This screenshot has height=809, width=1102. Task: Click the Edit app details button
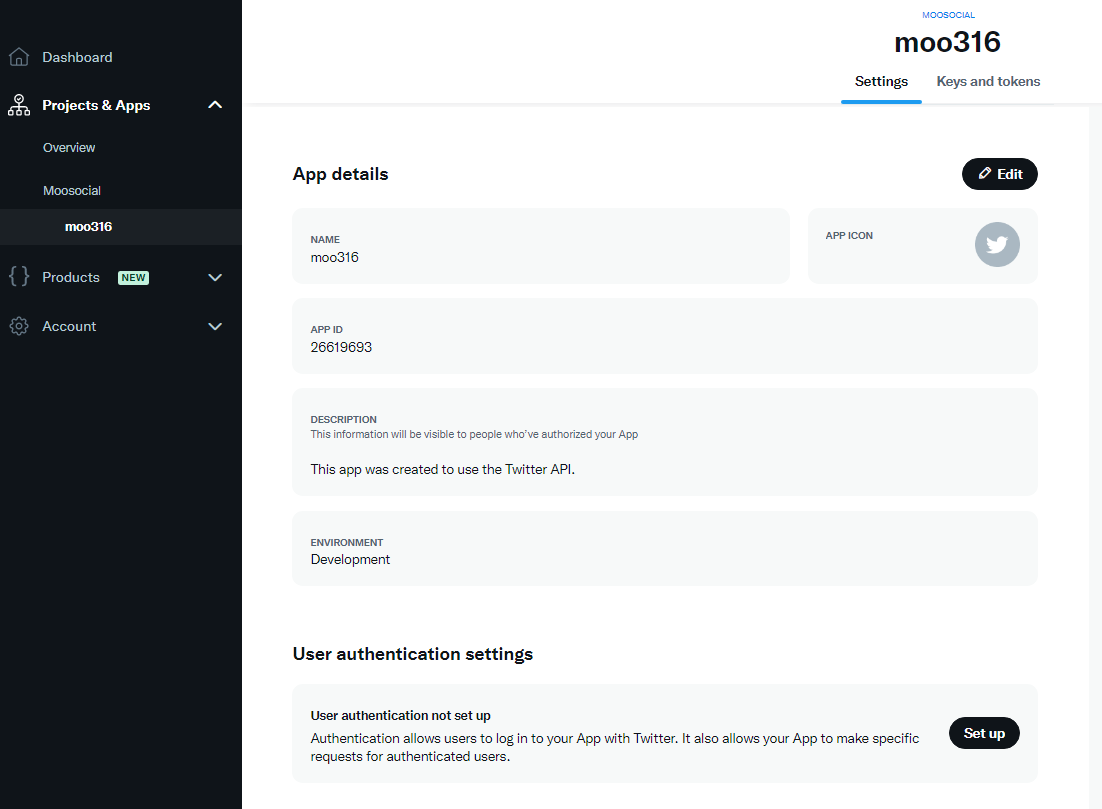999,174
